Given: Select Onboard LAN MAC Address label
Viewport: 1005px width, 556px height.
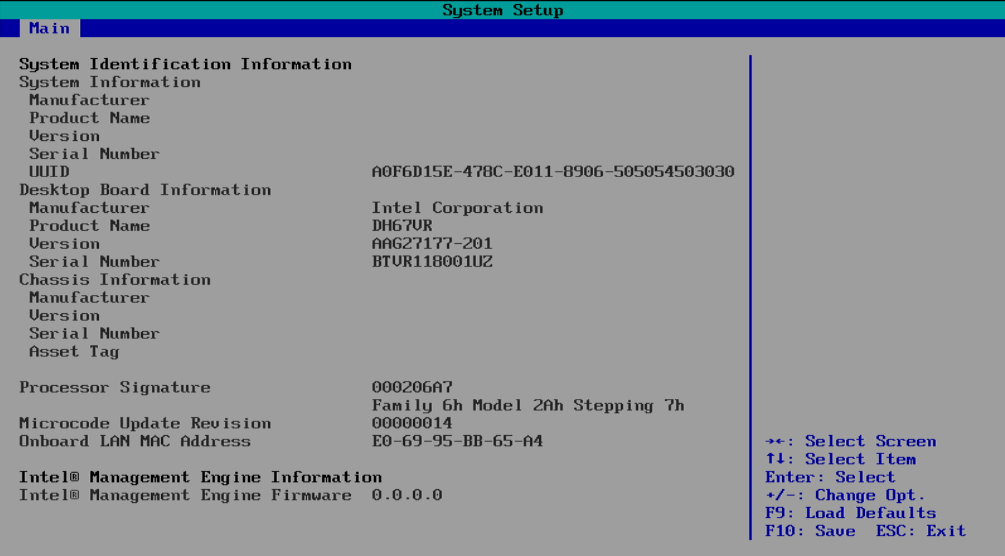Looking at the screenshot, I should click(x=135, y=441).
